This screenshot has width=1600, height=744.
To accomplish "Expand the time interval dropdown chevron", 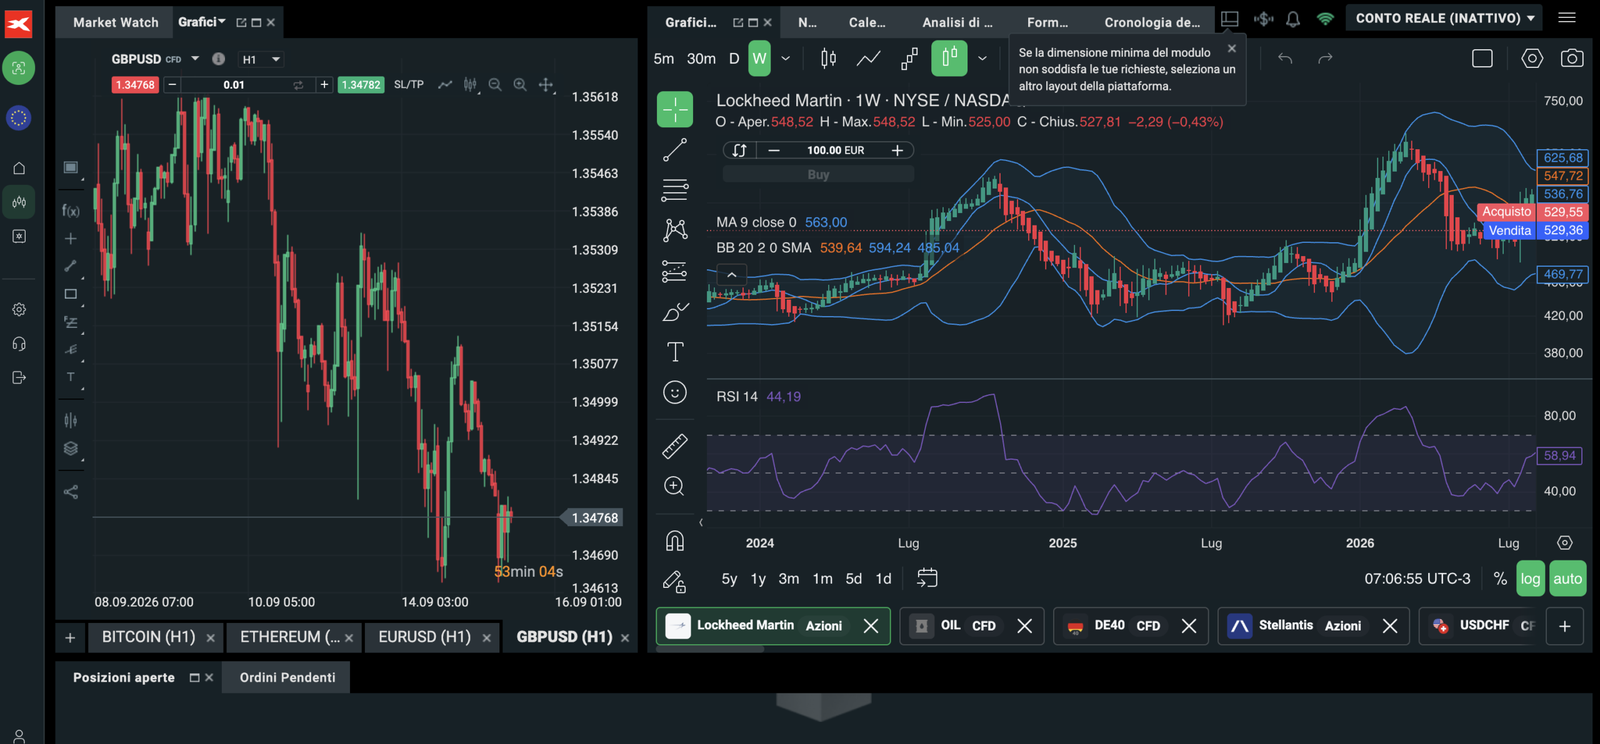I will [x=786, y=58].
